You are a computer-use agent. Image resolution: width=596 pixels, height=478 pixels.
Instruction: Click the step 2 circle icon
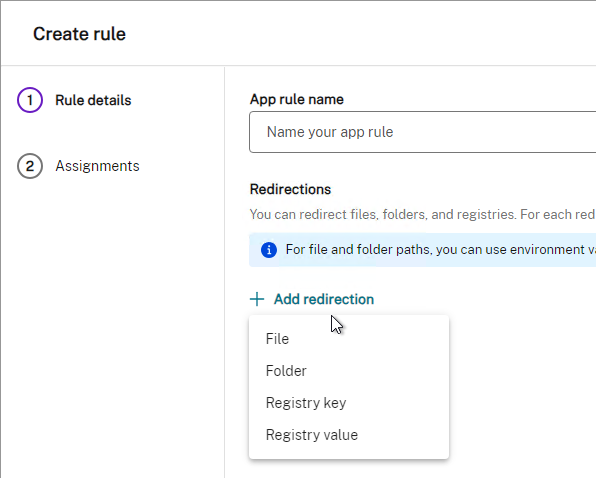[x=30, y=166]
